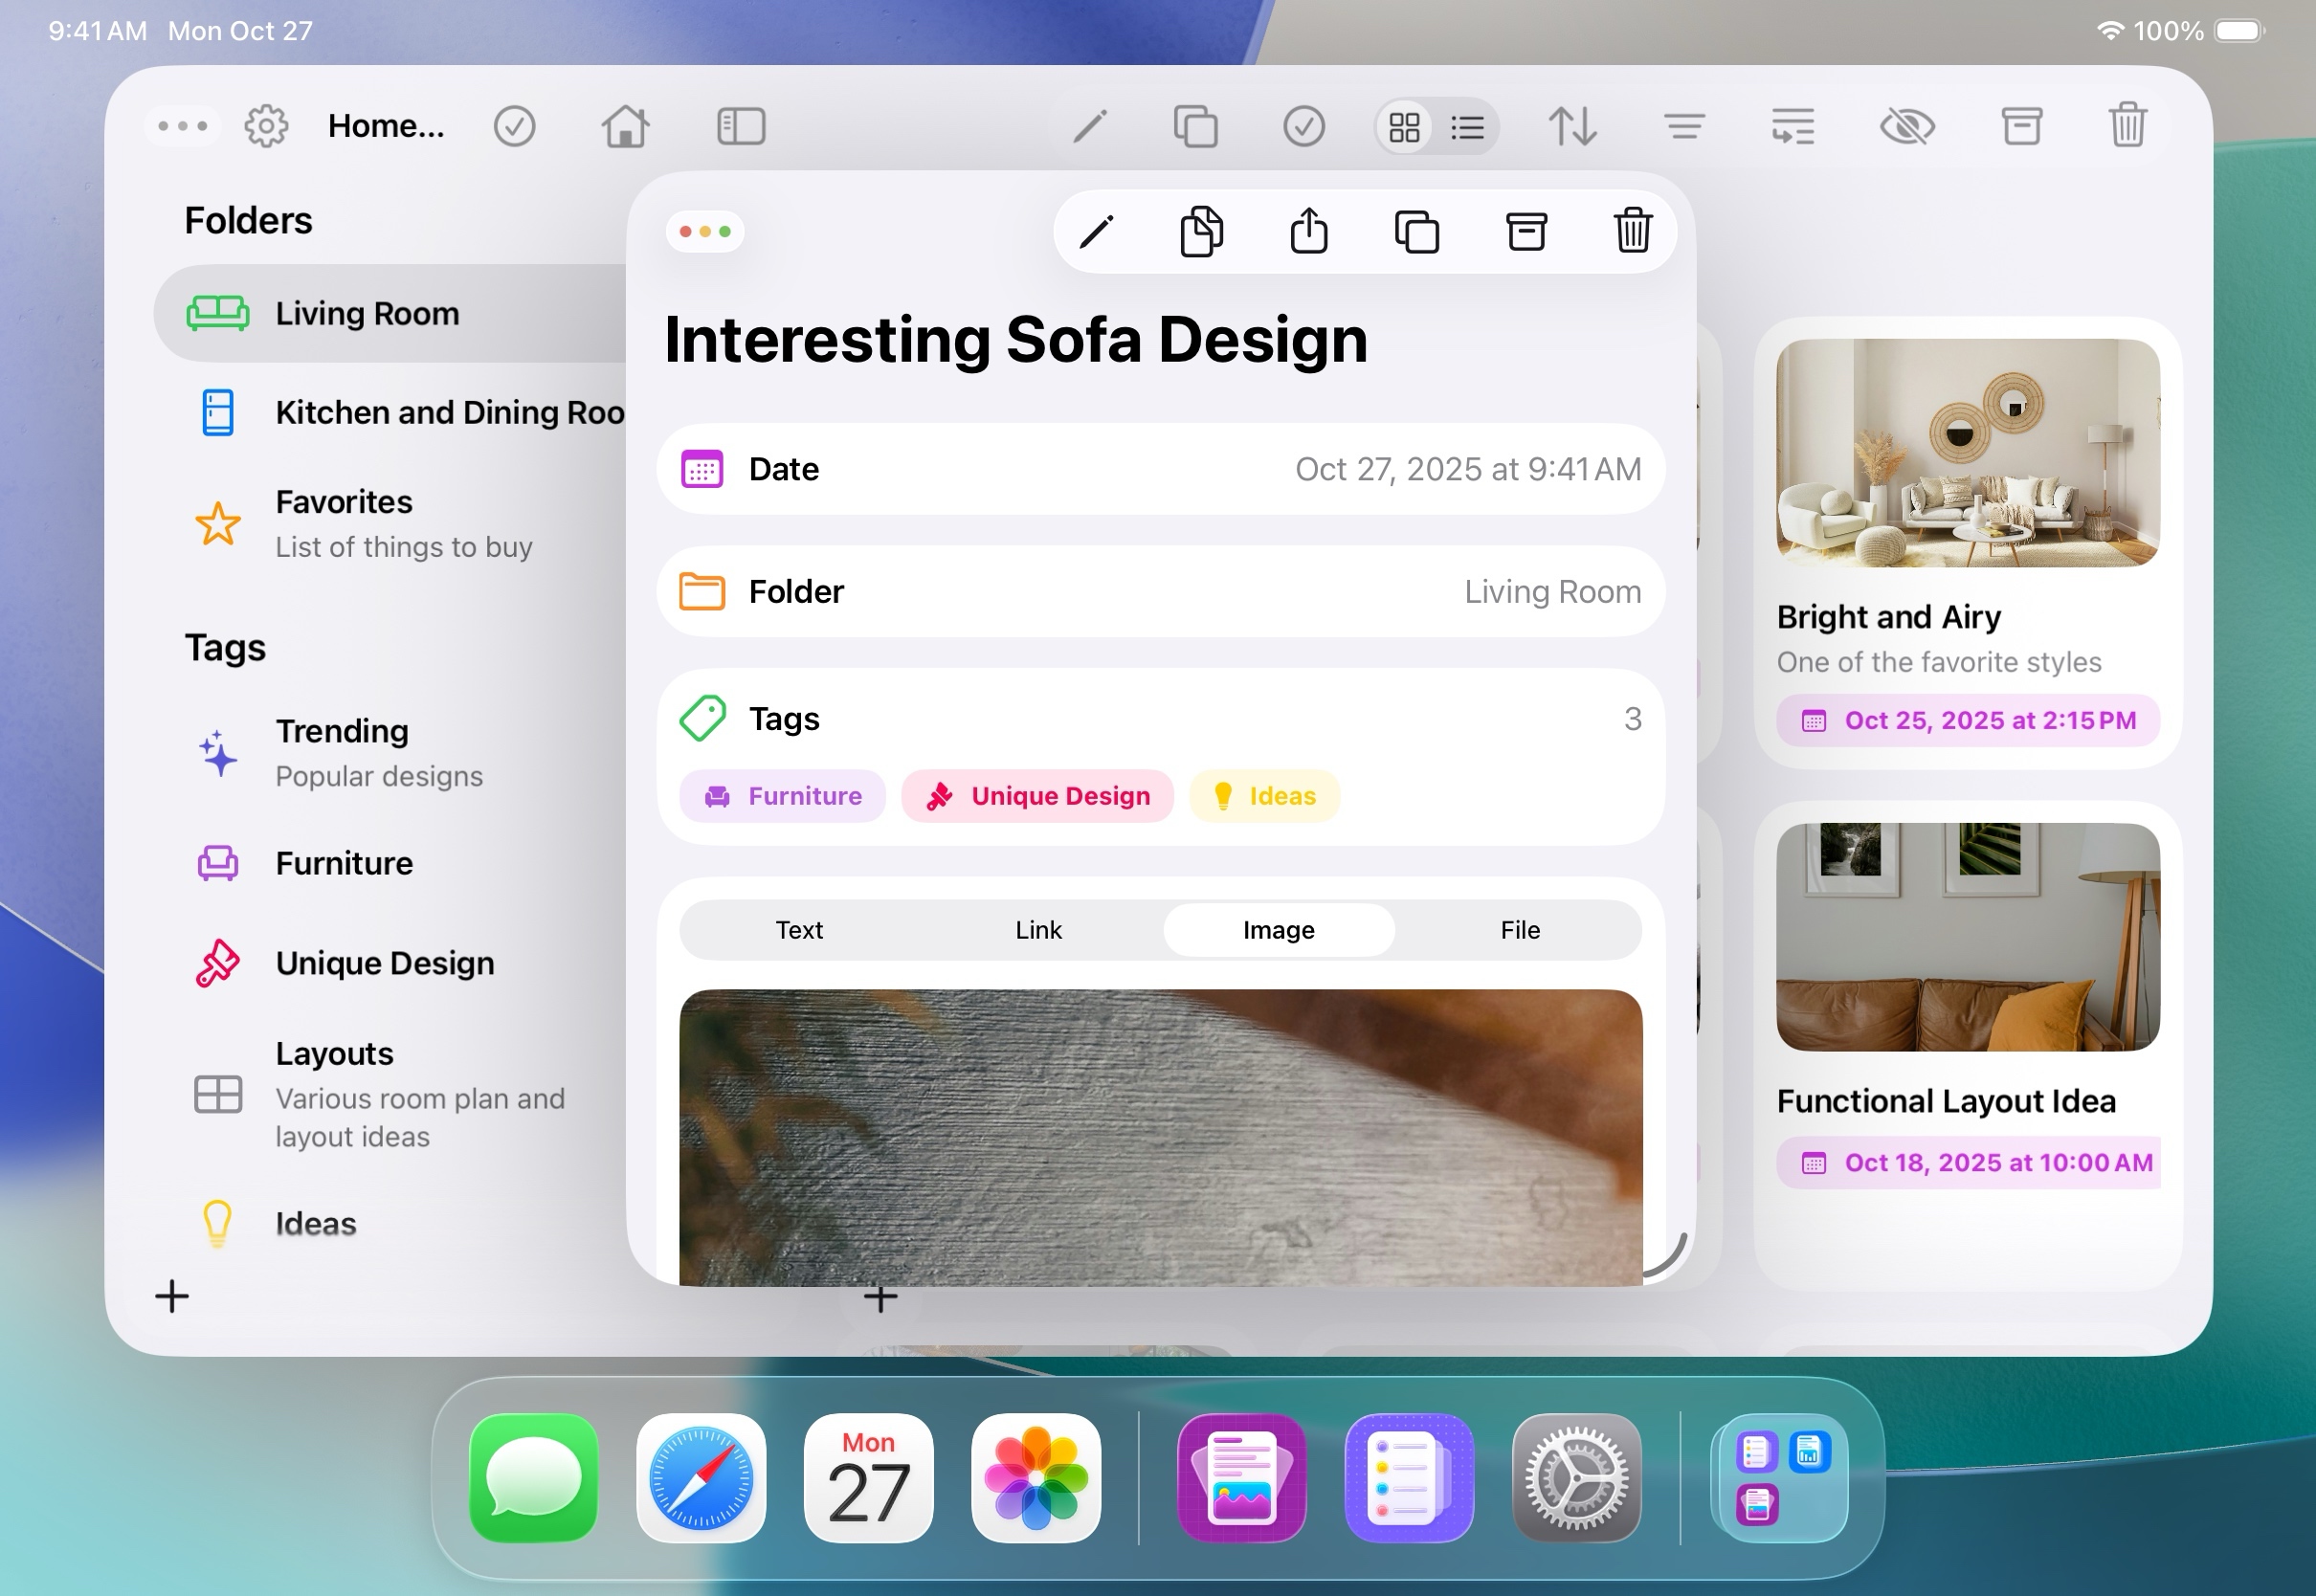The width and height of the screenshot is (2316, 1596).
Task: Switch to list view in view toggle
Action: tap(1467, 127)
